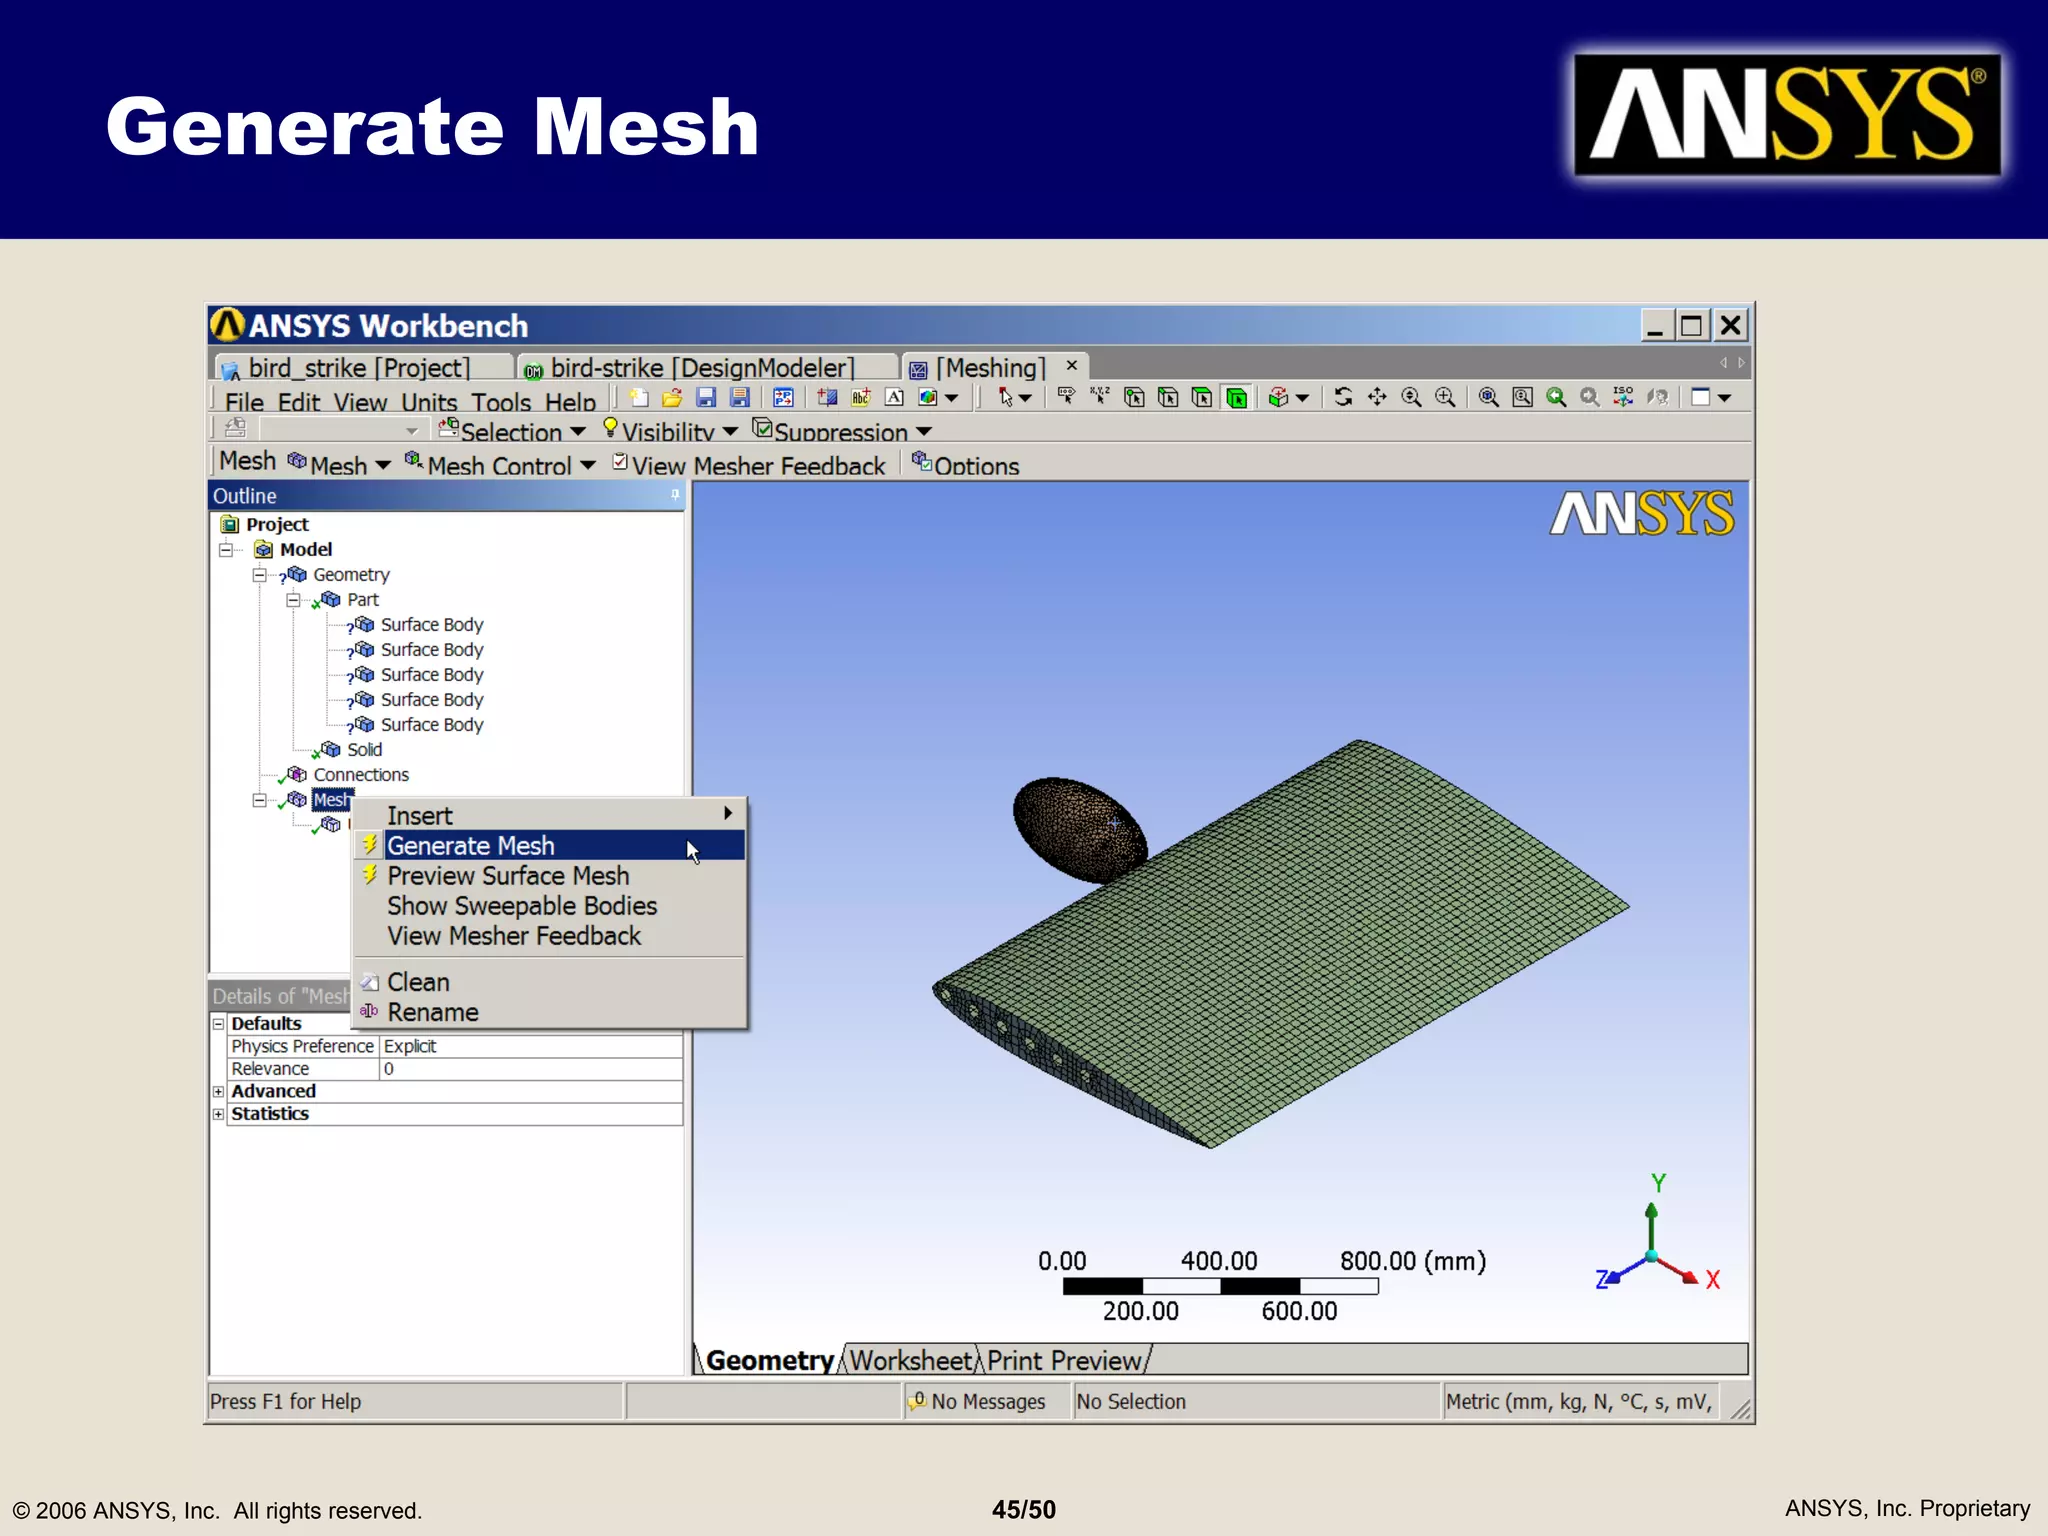Collapse the Geometry tree node
The height and width of the screenshot is (1536, 2048).
[259, 575]
